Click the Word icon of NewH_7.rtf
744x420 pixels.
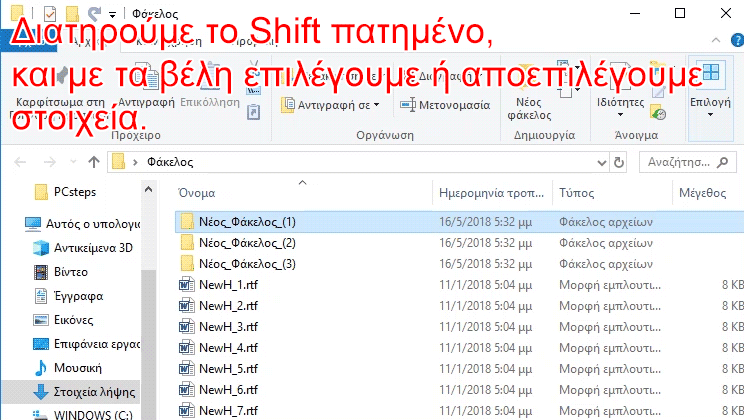pos(186,410)
